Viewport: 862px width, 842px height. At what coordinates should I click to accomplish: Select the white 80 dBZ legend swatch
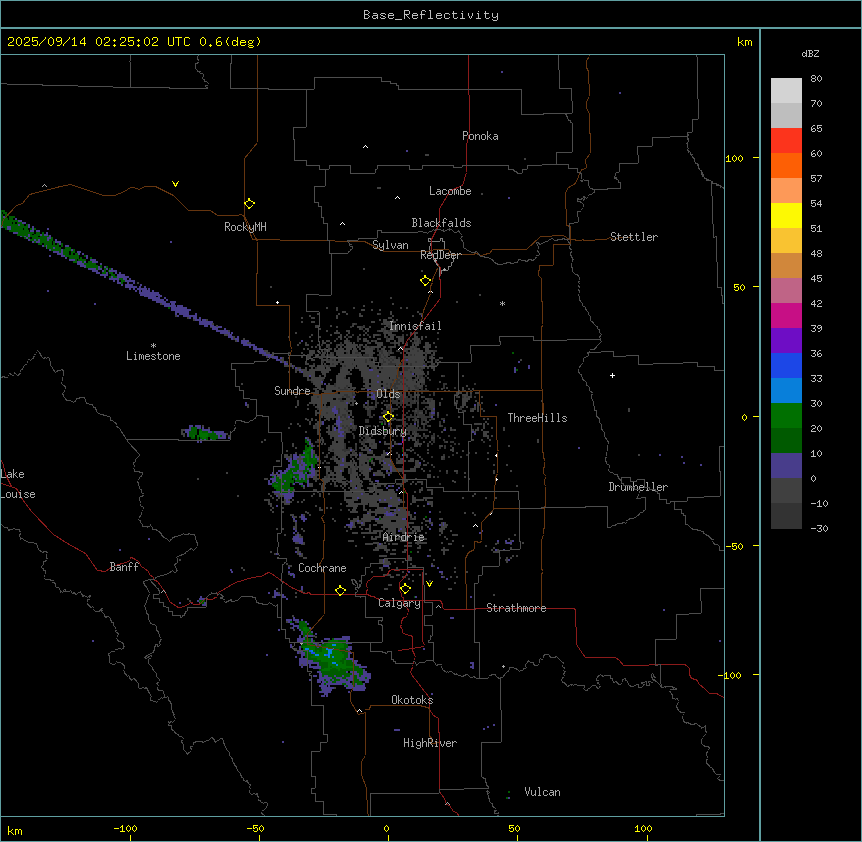(786, 90)
